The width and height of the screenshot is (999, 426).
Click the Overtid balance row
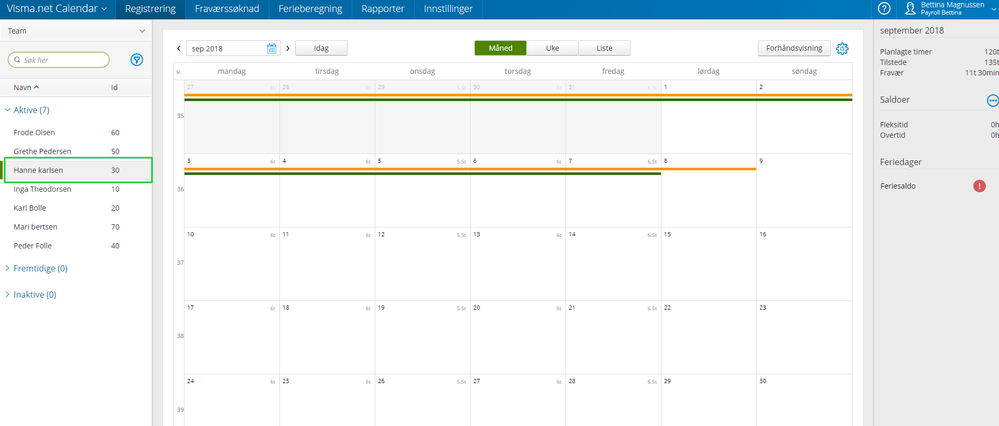click(x=939, y=135)
